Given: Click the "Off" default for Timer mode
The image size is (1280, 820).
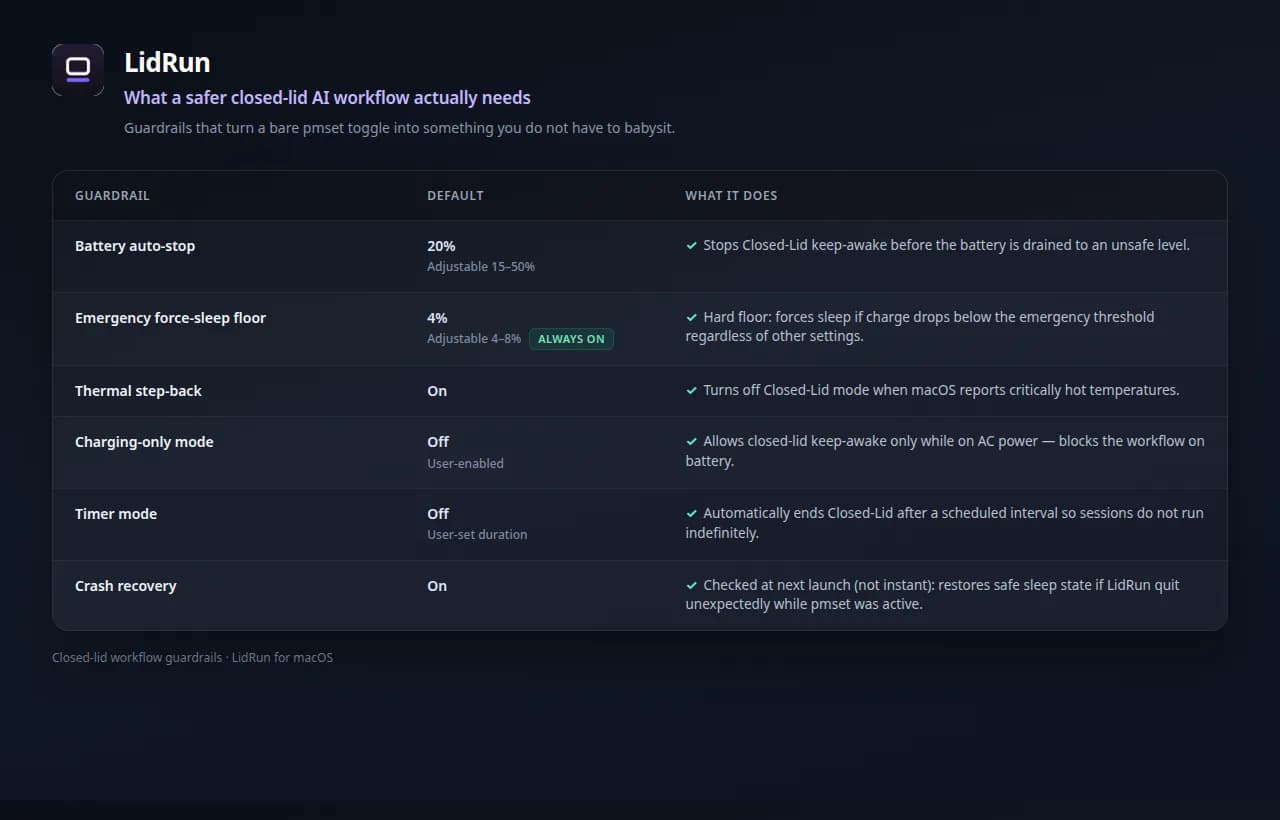Looking at the screenshot, I should [x=438, y=514].
